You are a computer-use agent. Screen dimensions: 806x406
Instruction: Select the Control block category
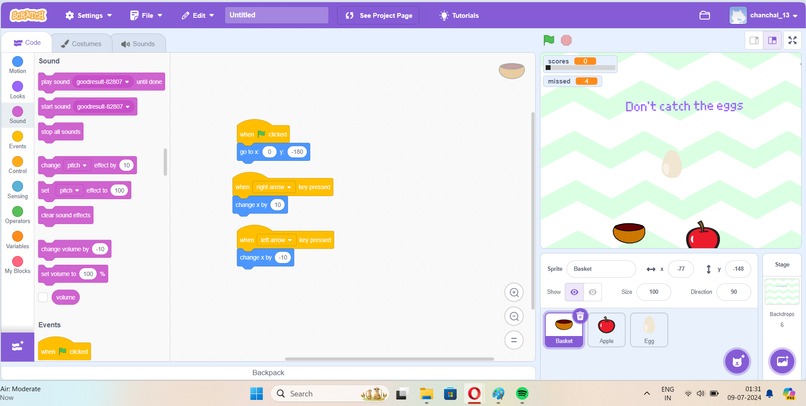17,165
